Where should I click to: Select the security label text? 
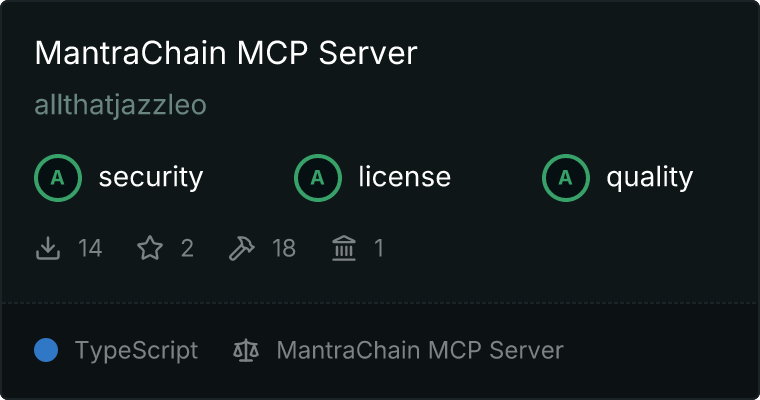151,177
